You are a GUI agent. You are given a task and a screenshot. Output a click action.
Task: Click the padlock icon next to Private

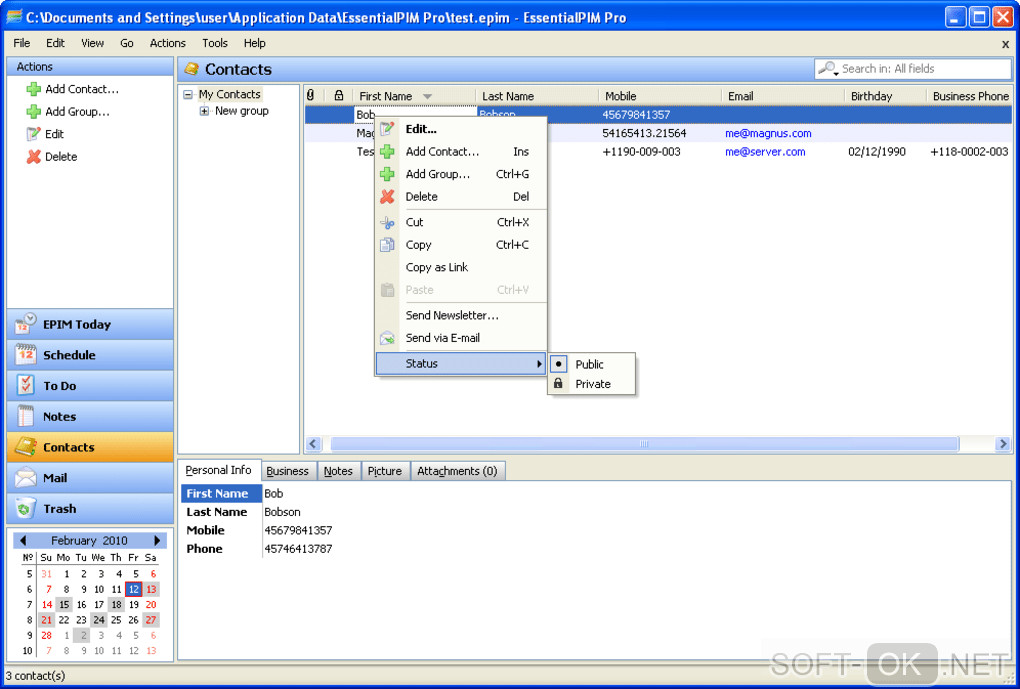pyautogui.click(x=558, y=384)
